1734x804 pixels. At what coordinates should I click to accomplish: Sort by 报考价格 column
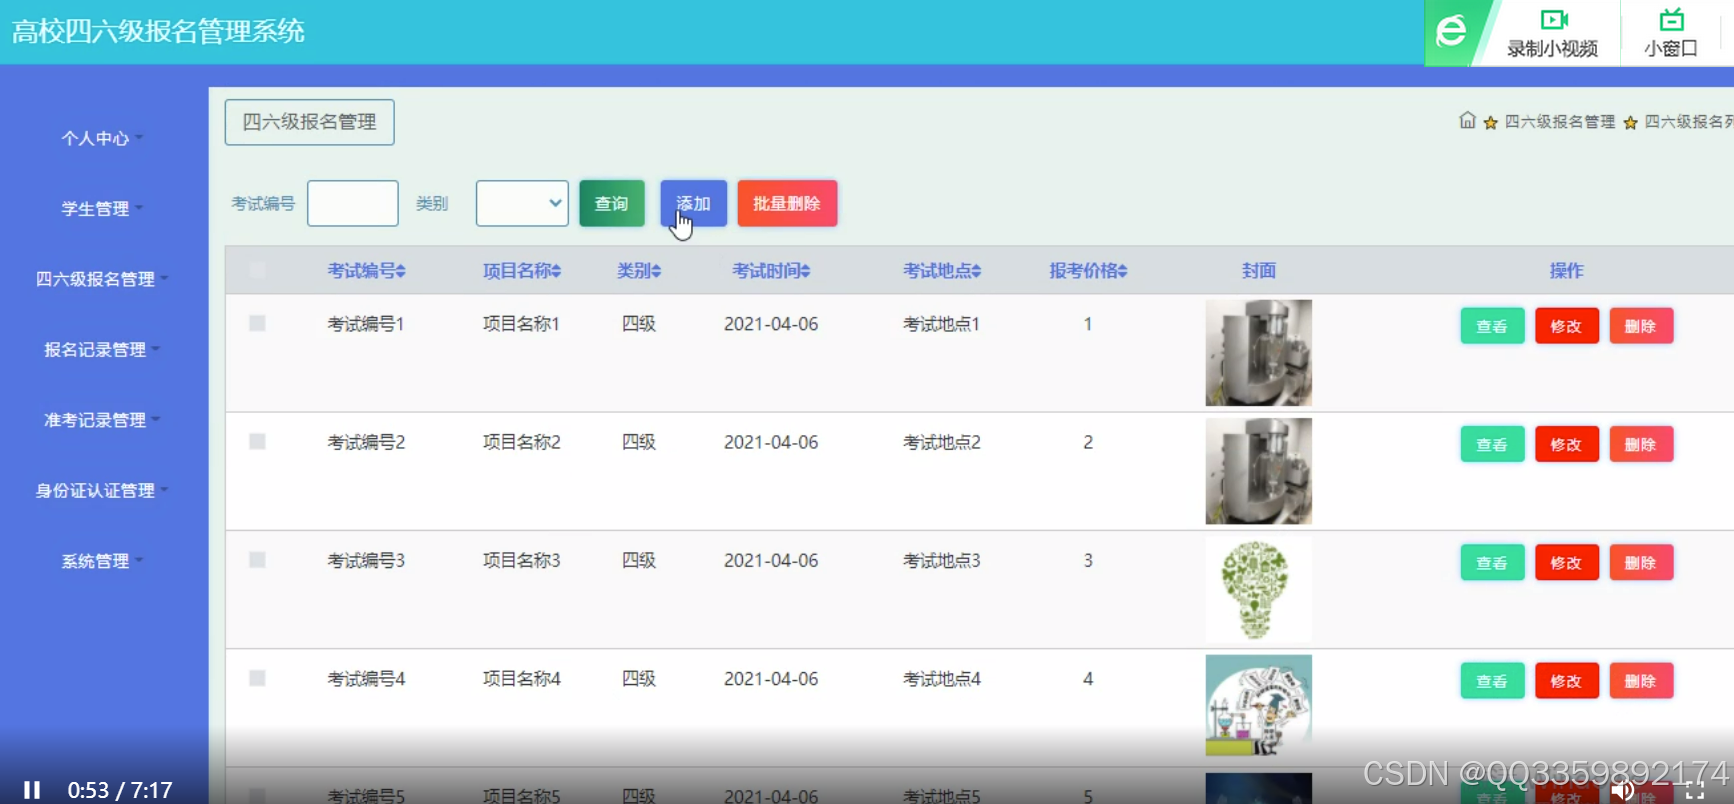pos(1088,270)
